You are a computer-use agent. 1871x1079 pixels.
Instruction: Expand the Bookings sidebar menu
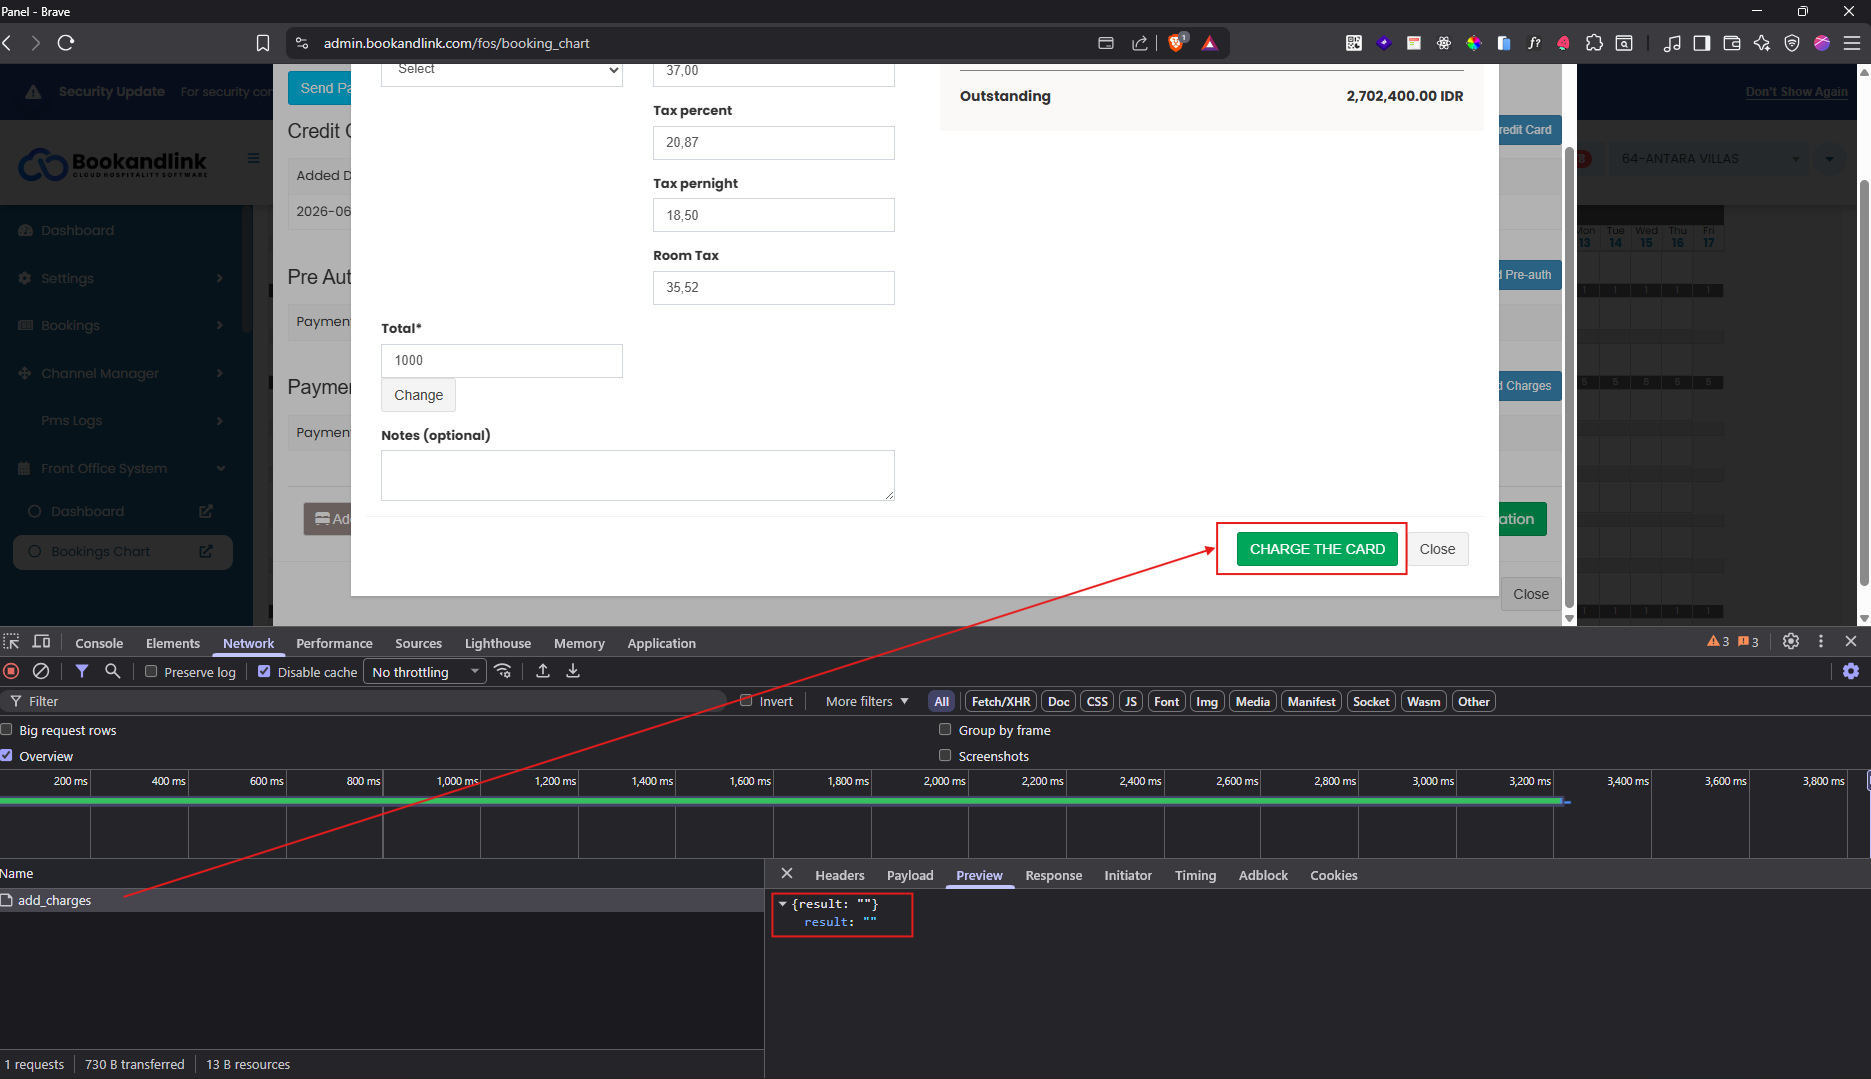[121, 325]
